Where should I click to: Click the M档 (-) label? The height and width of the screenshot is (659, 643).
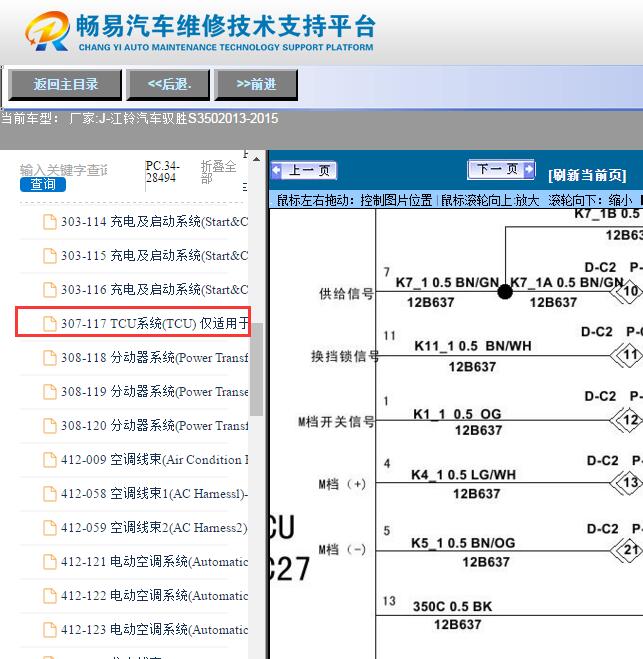[x=342, y=549]
